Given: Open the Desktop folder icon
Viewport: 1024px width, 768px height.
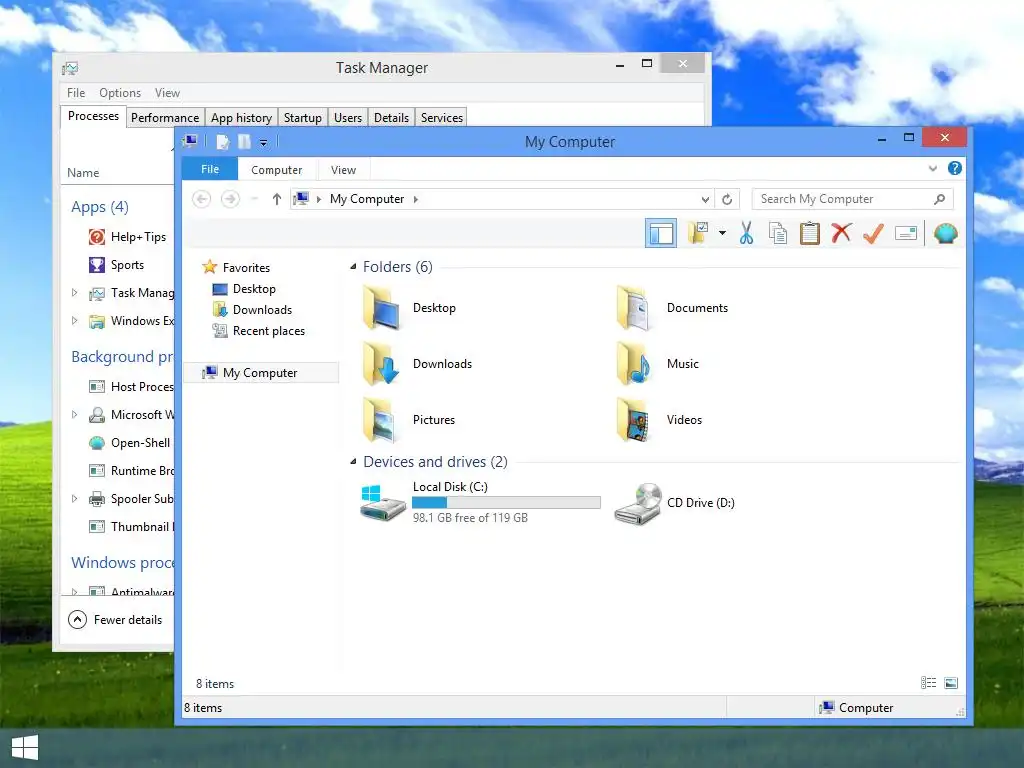Looking at the screenshot, I should click(382, 308).
